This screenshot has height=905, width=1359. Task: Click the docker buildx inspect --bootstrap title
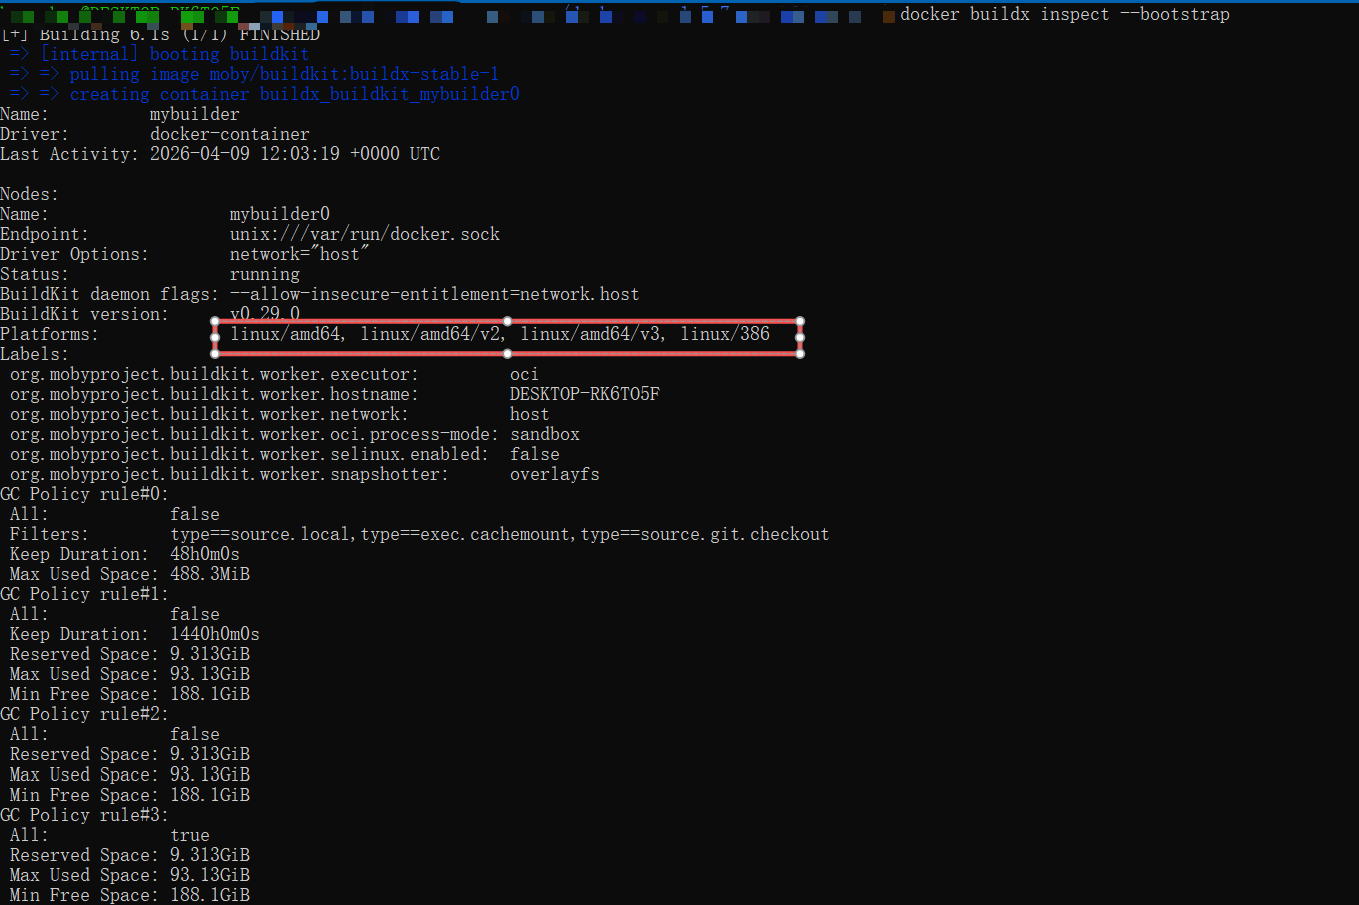[x=1063, y=14]
